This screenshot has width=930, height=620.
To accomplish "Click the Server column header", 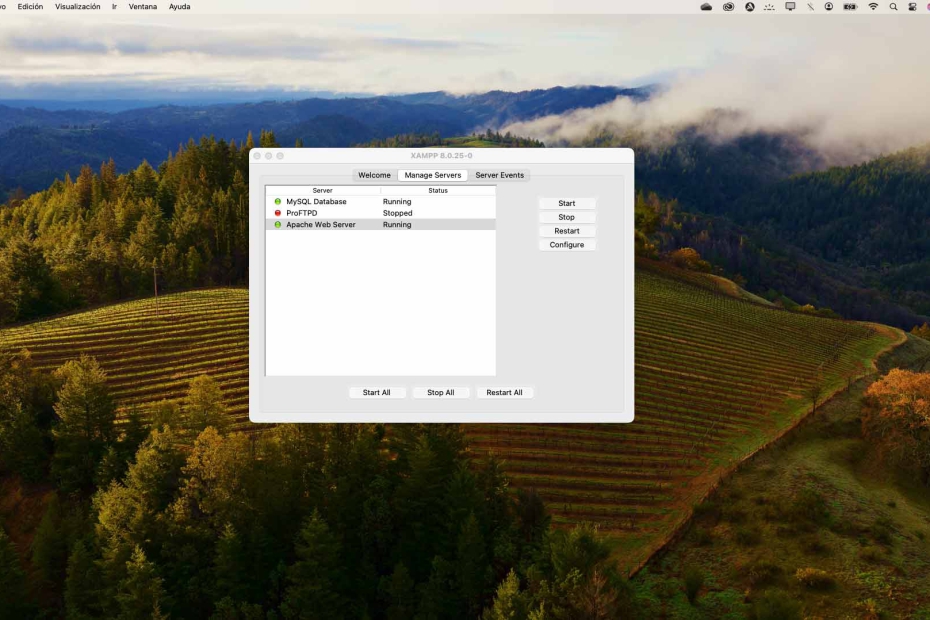I will tap(323, 190).
